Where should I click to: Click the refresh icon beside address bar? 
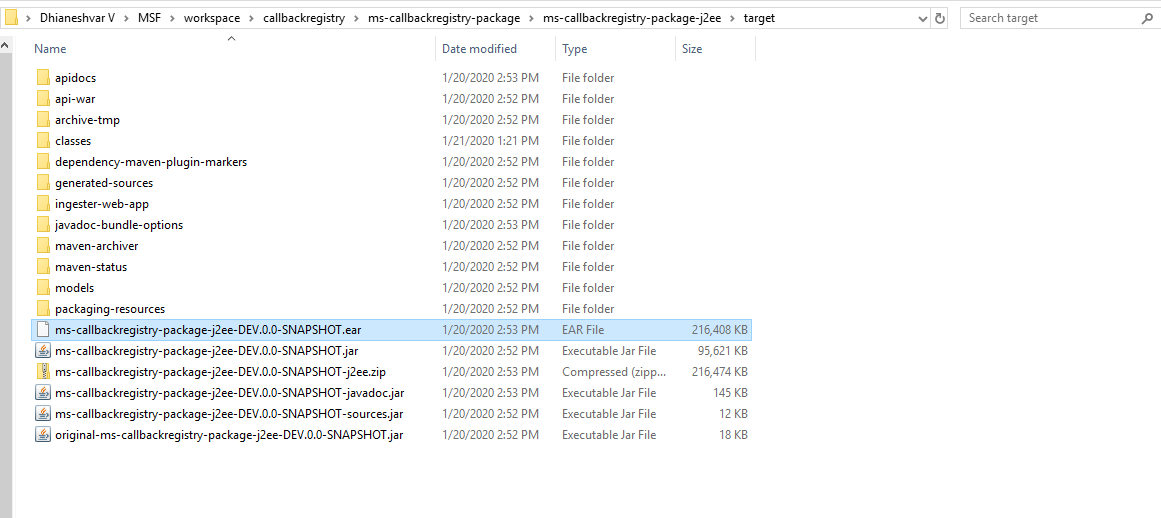point(940,18)
